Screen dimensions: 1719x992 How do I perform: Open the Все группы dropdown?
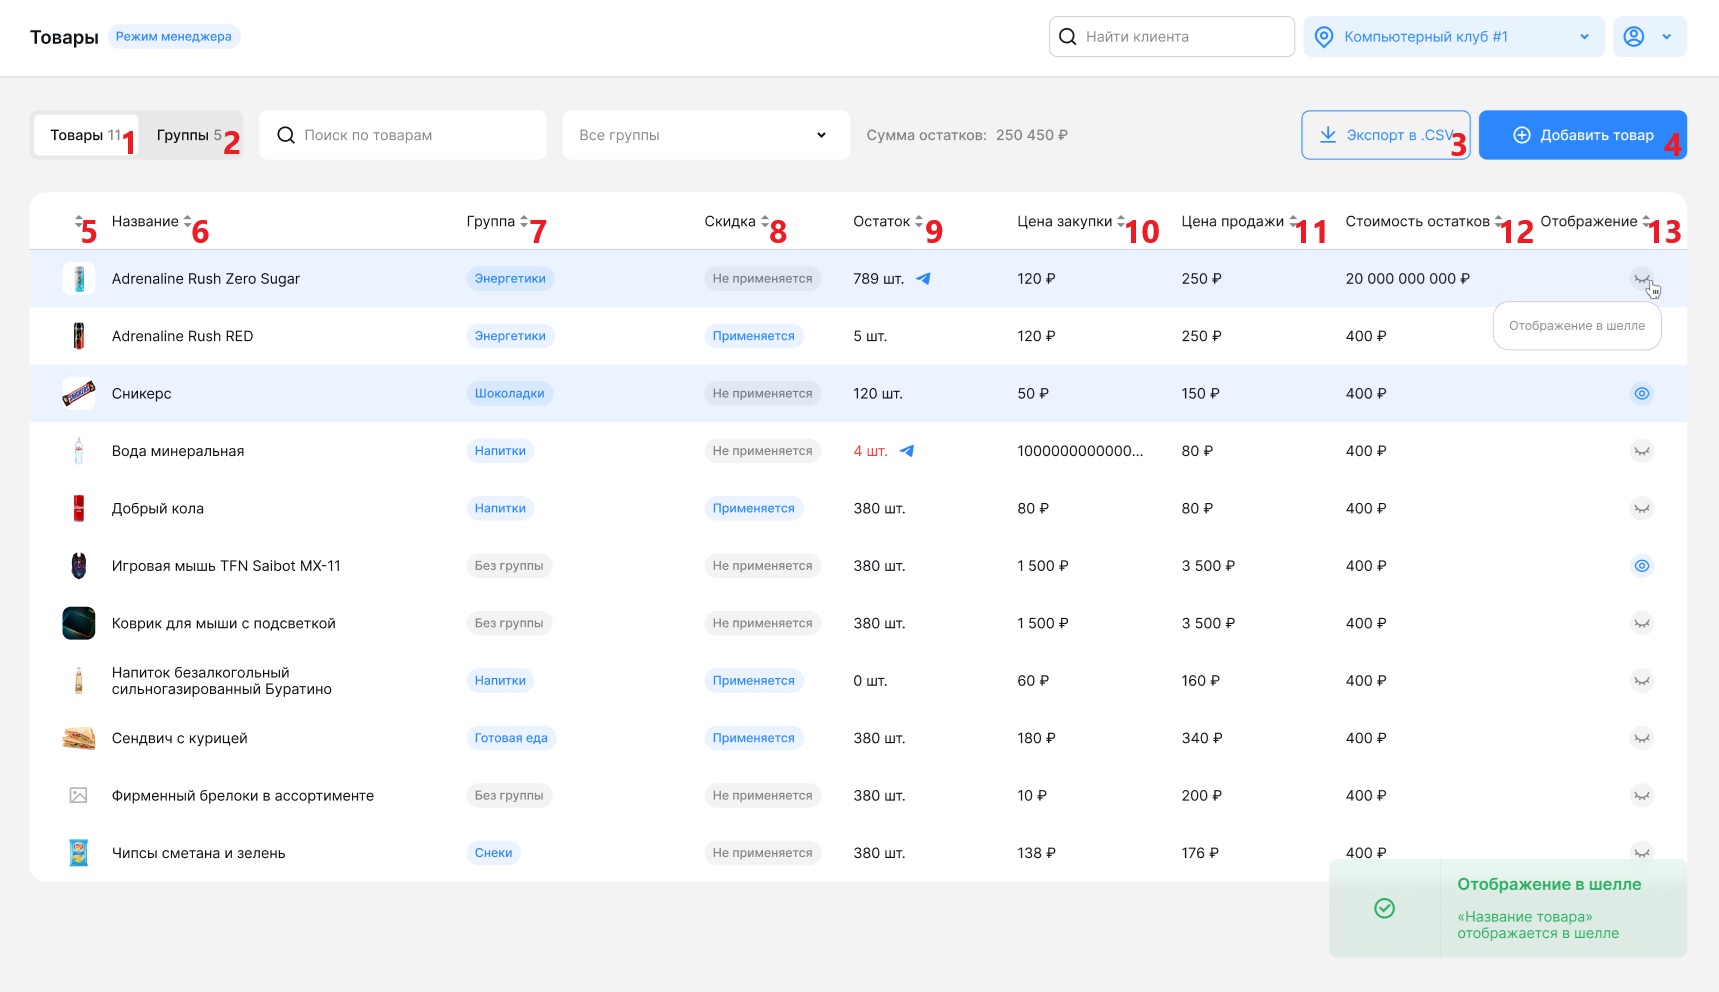point(706,135)
